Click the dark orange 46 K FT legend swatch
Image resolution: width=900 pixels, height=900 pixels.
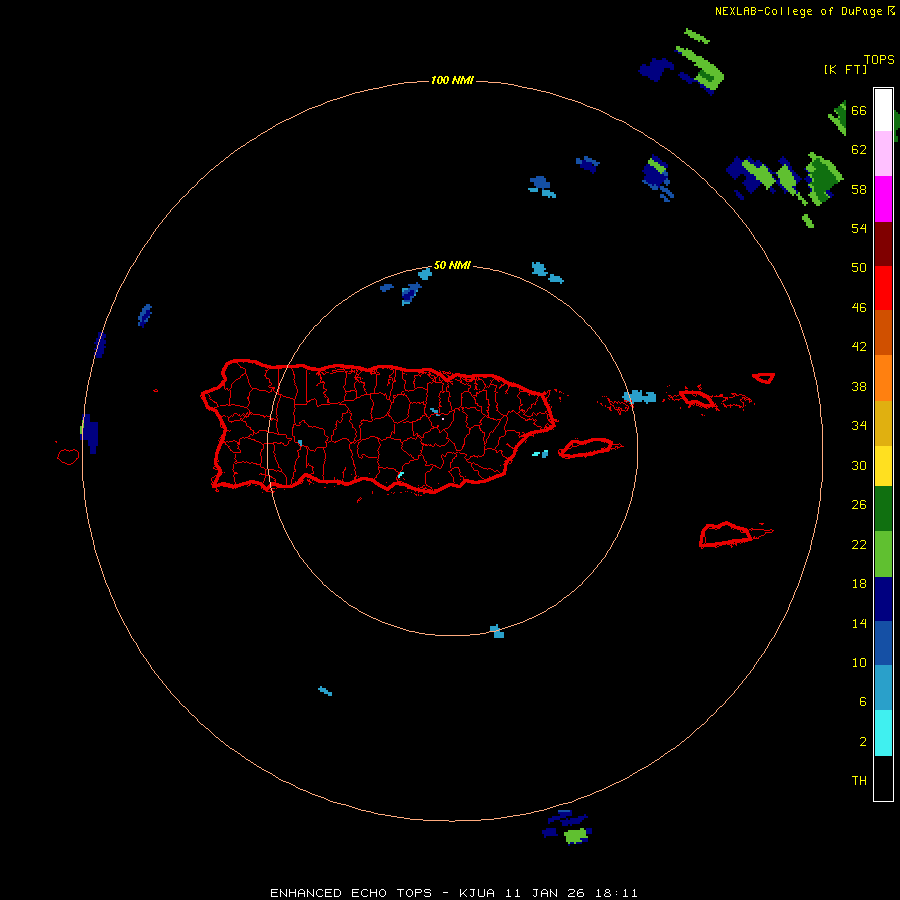click(883, 332)
